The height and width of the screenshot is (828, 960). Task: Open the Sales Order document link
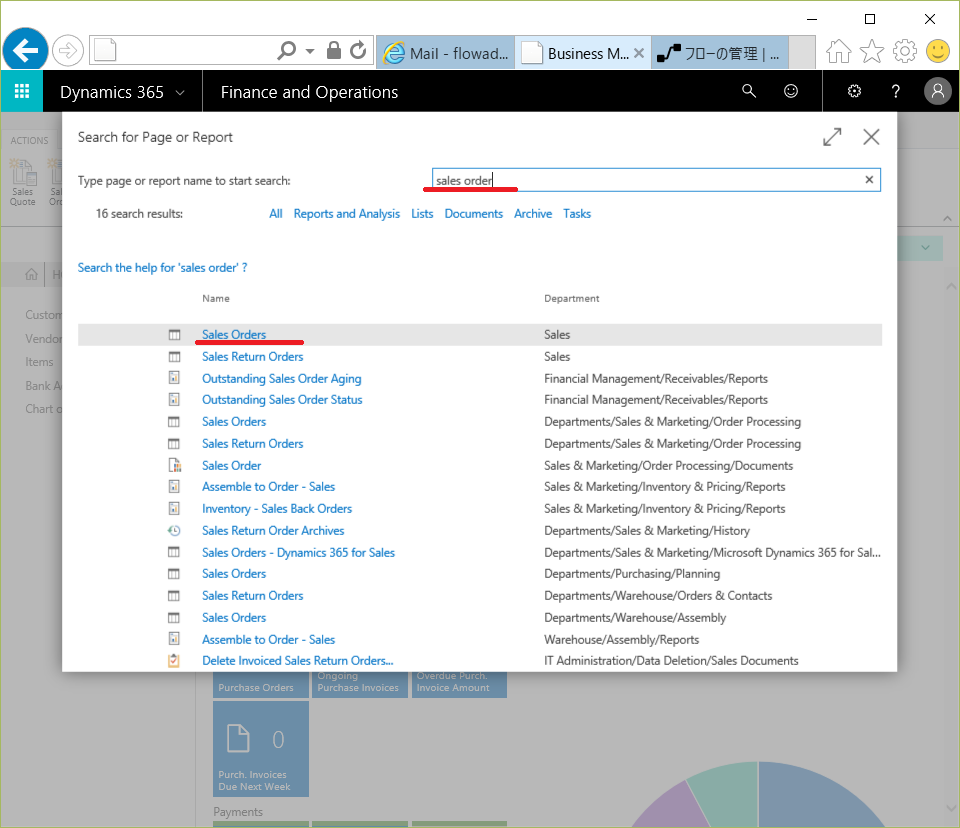(231, 465)
